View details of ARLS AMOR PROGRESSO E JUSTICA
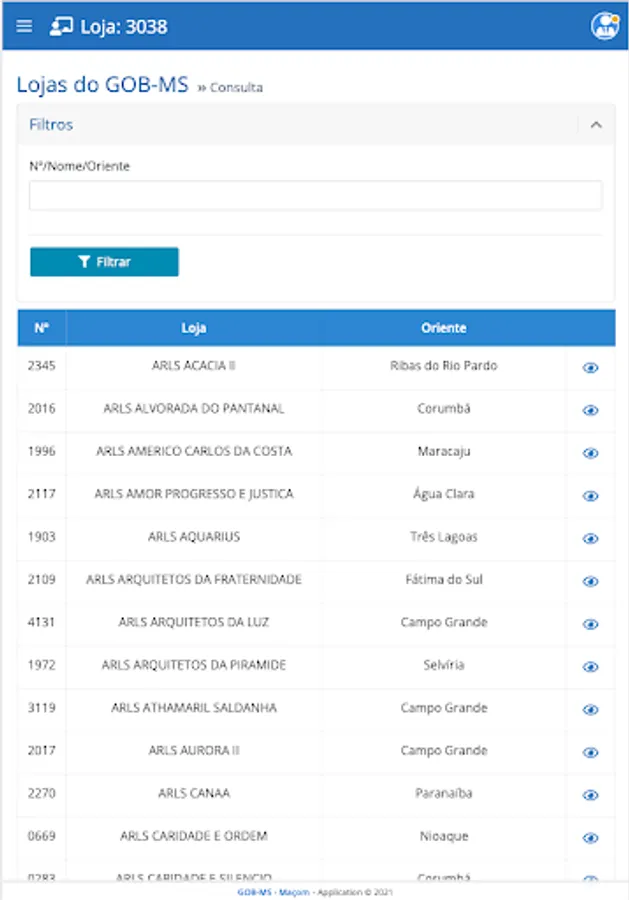 591,495
